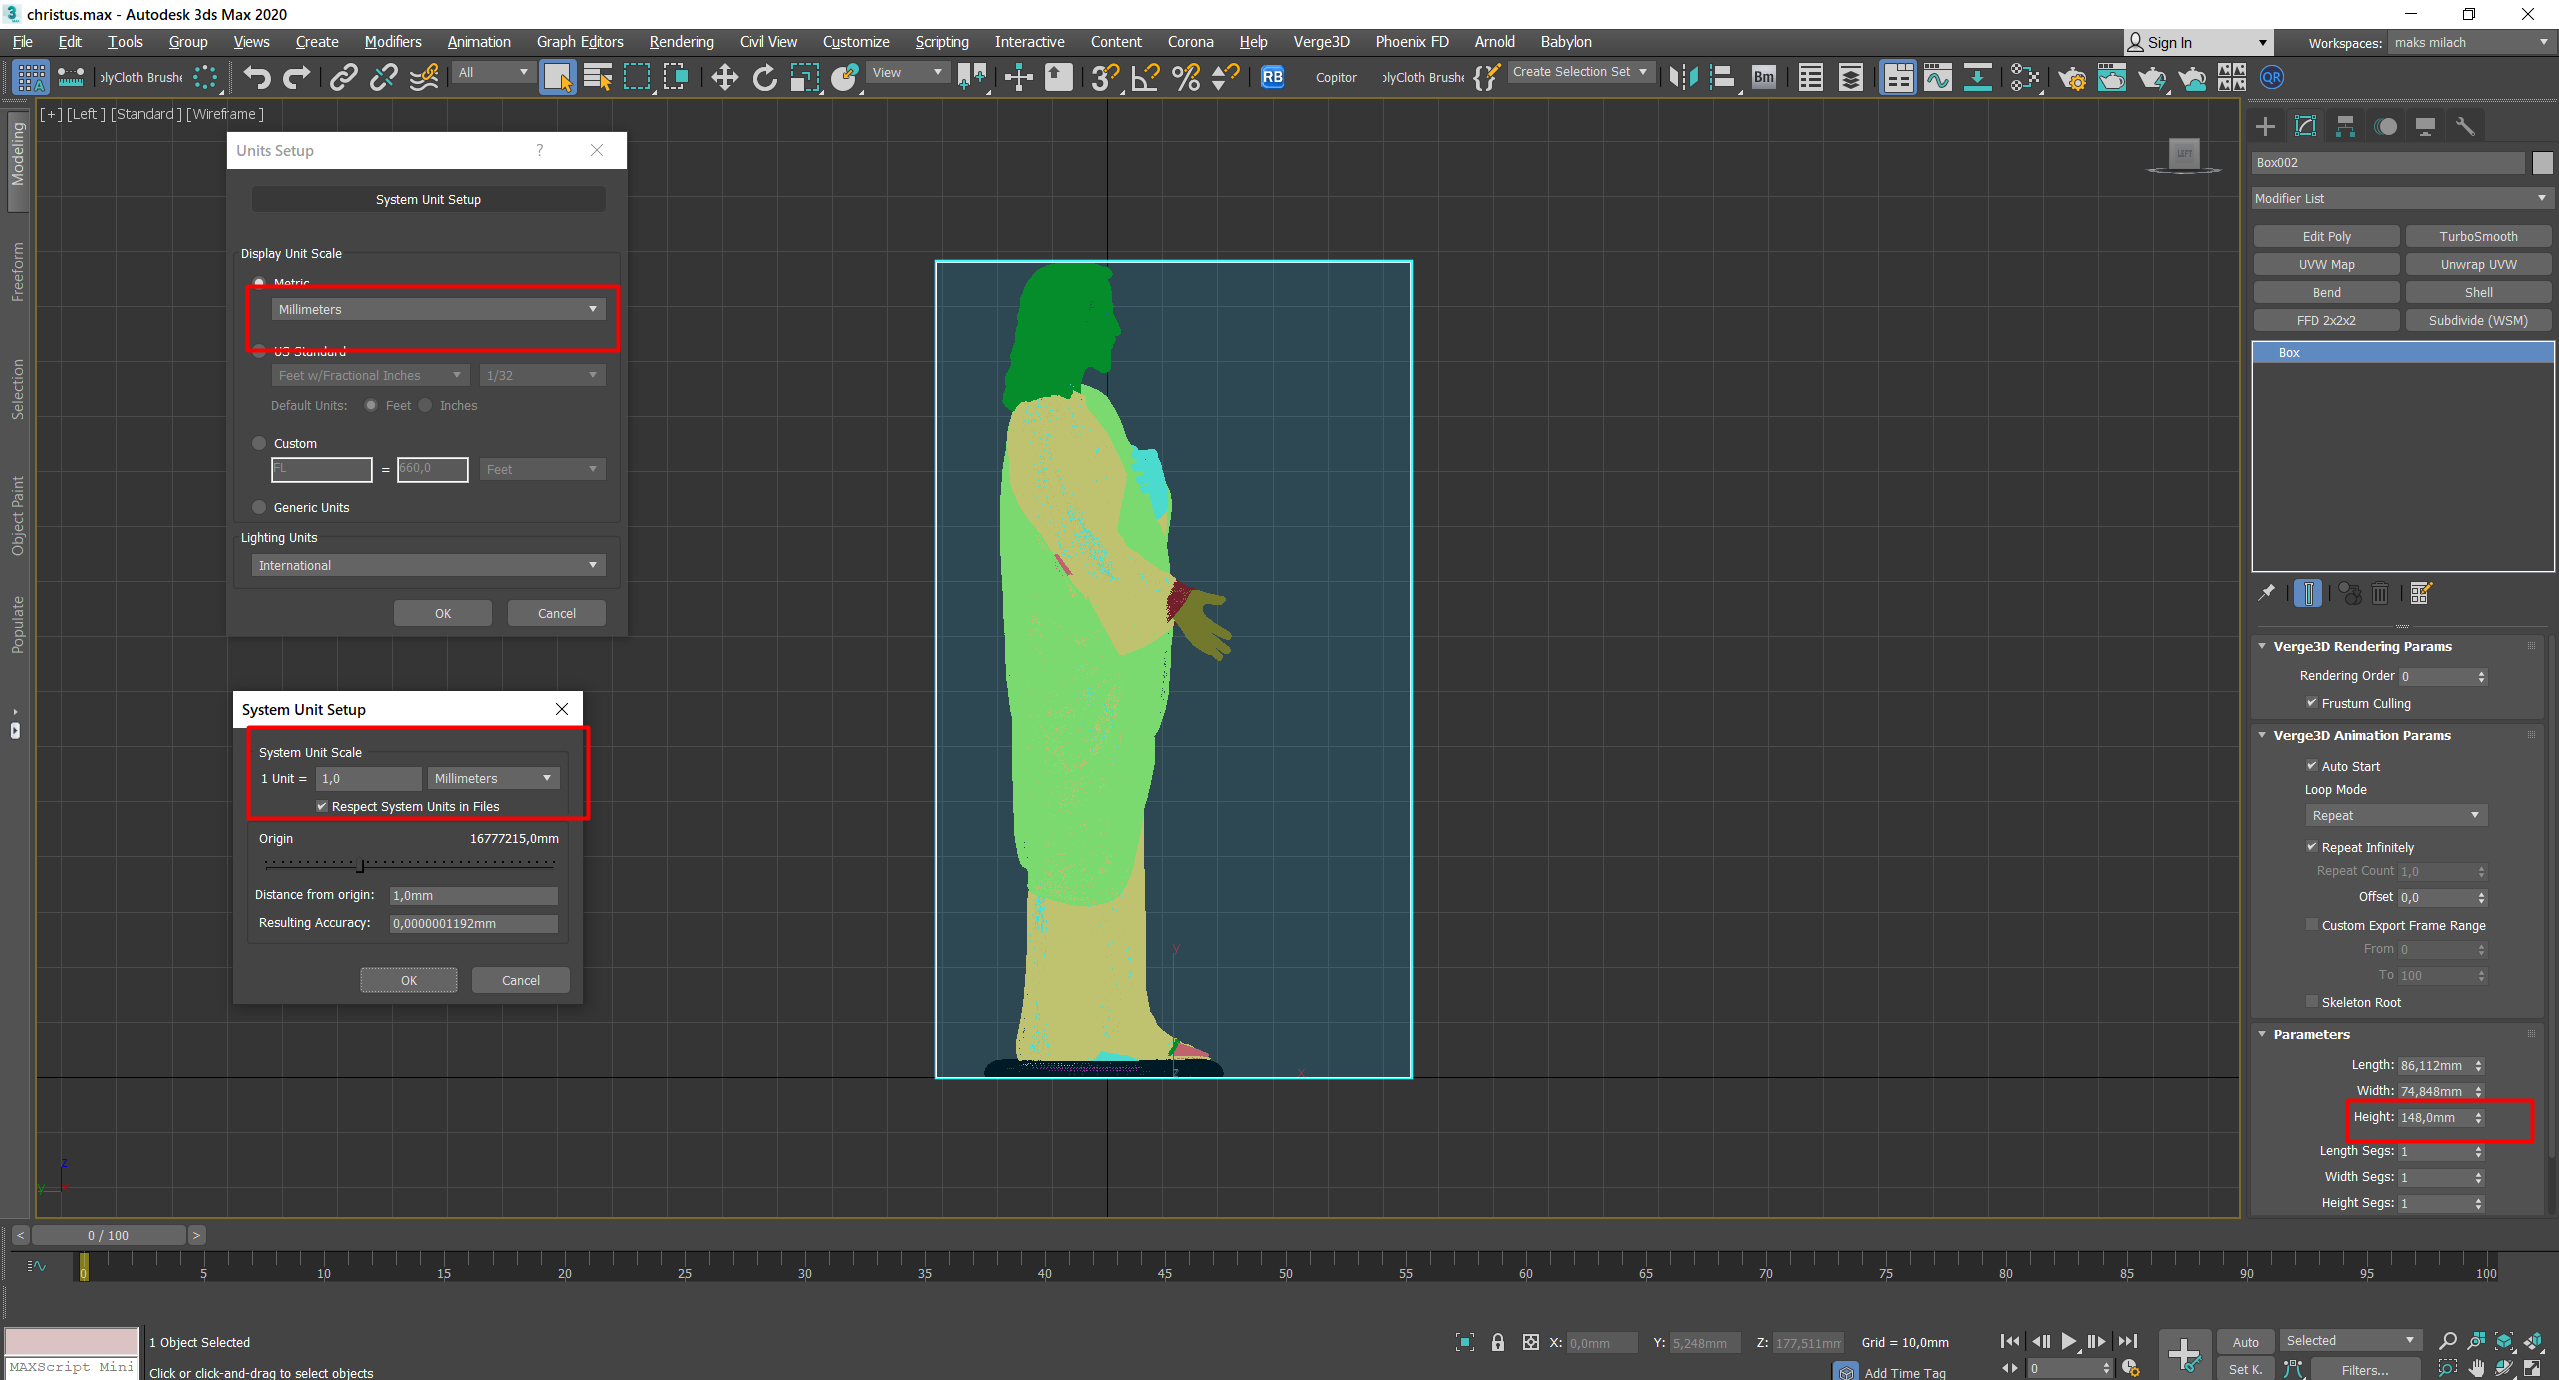The width and height of the screenshot is (2559, 1380).
Task: Toggle the Angle Snap icon
Action: [x=1145, y=77]
